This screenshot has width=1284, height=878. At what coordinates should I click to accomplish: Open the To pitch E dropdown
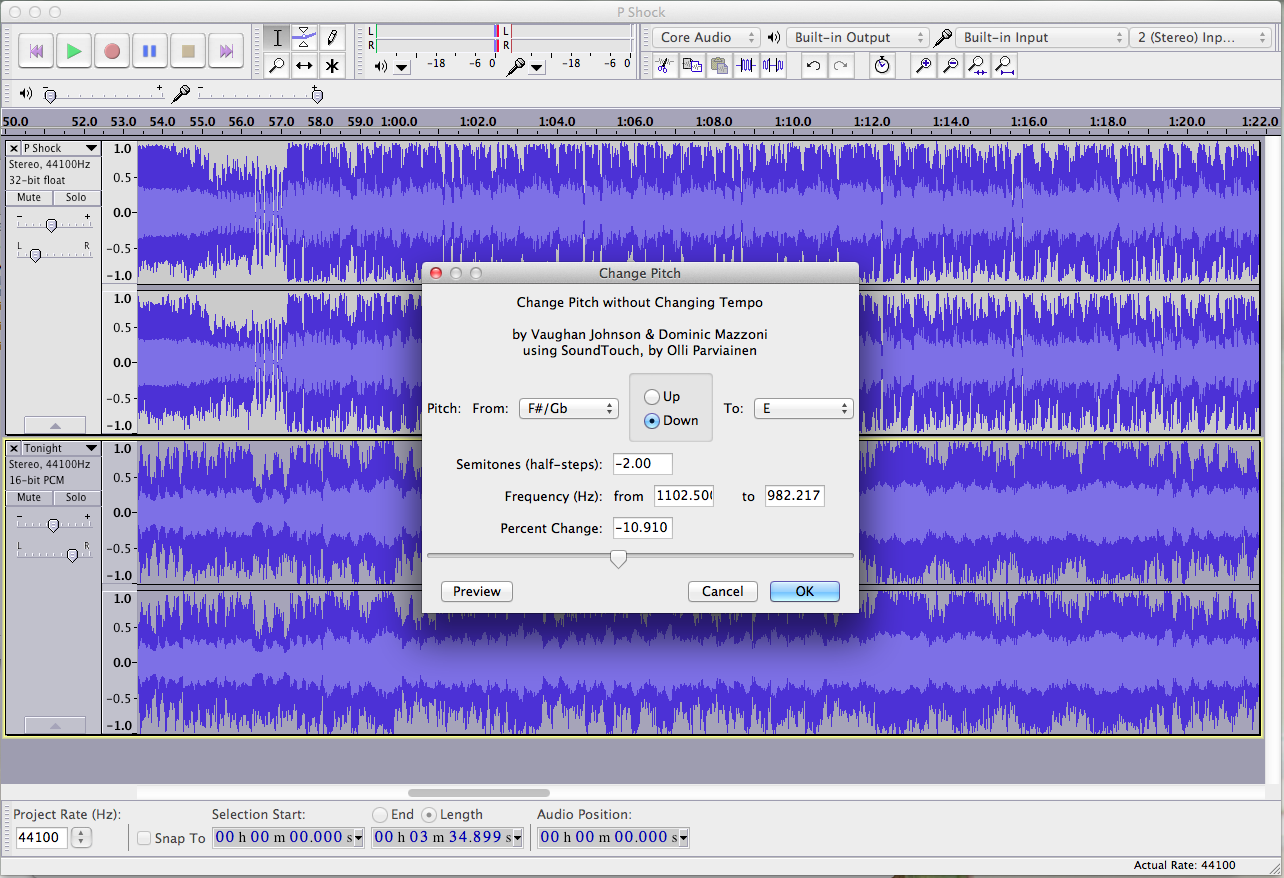coord(803,409)
